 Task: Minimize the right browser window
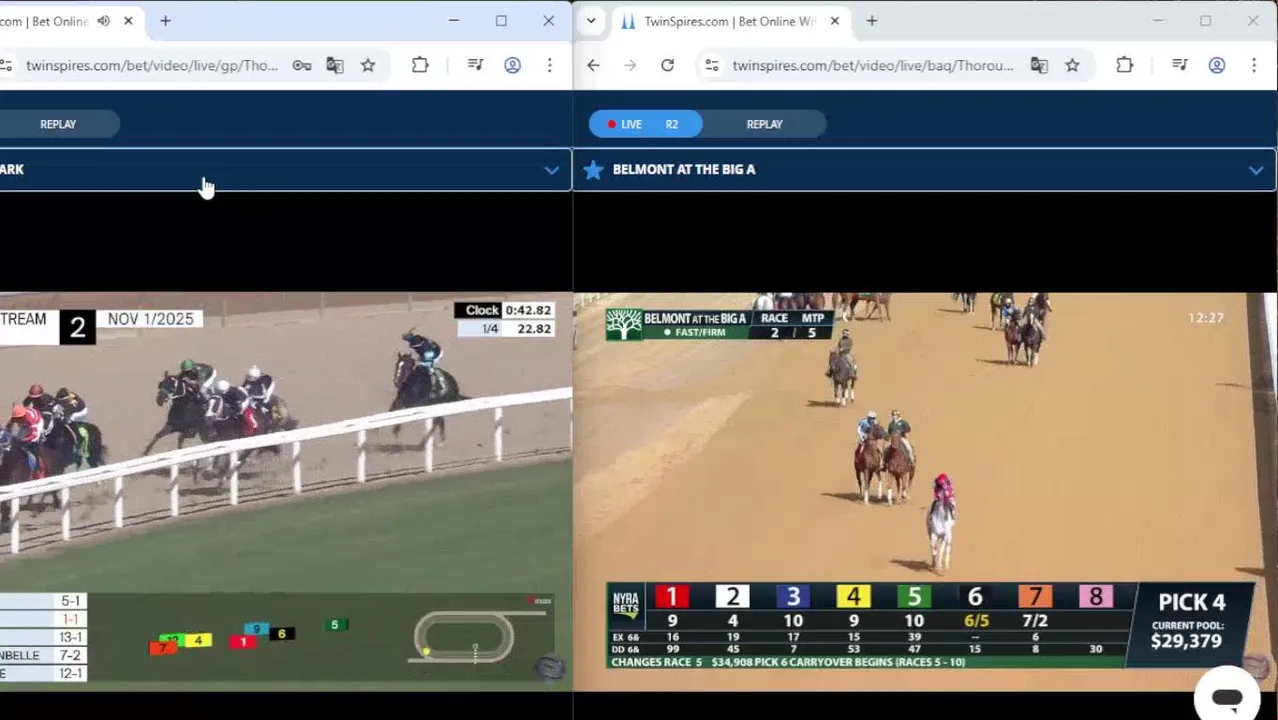tap(1158, 21)
